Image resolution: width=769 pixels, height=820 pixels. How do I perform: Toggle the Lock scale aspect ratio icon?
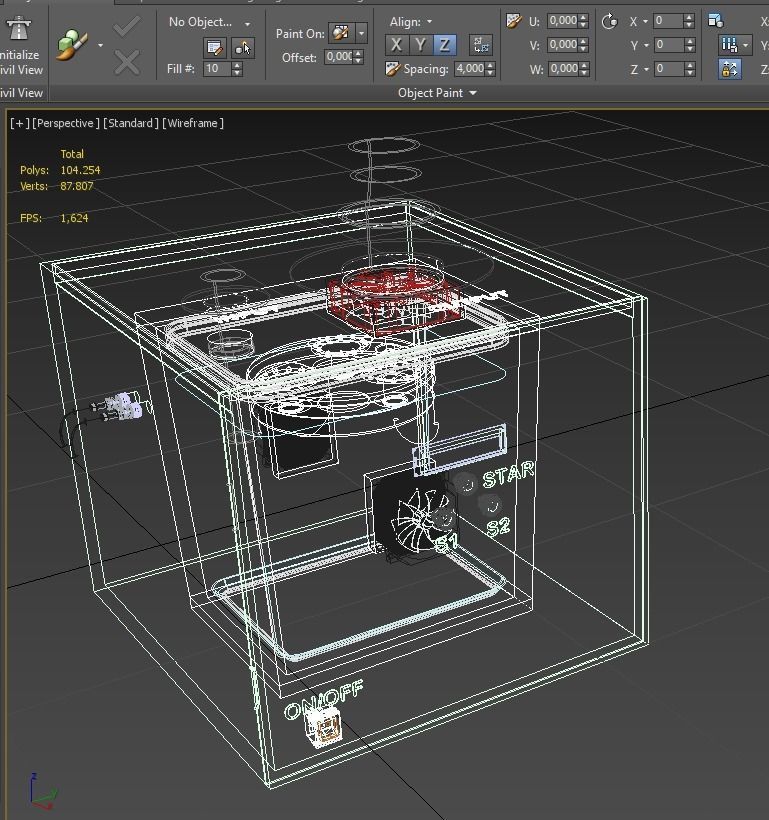(730, 69)
